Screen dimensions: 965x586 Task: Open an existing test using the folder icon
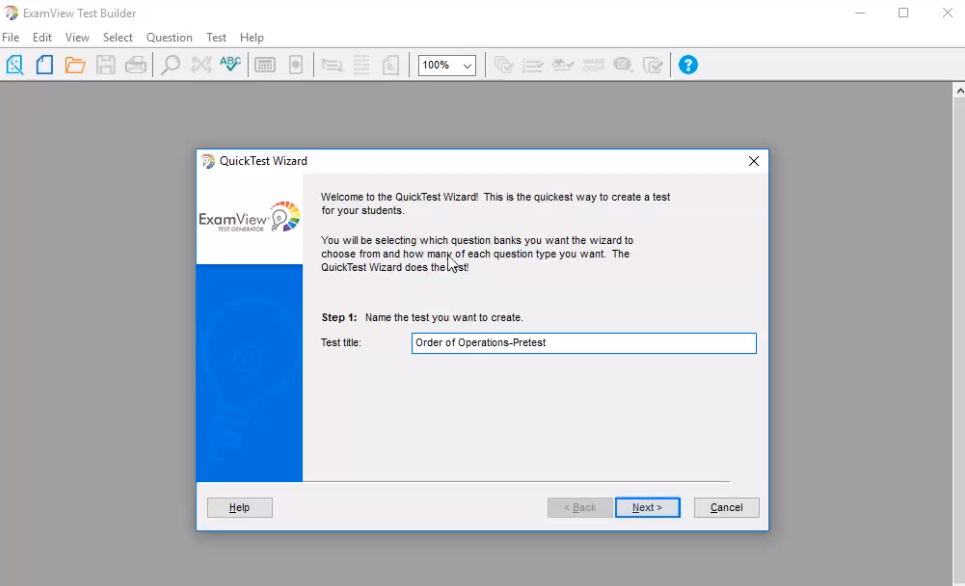coord(74,64)
